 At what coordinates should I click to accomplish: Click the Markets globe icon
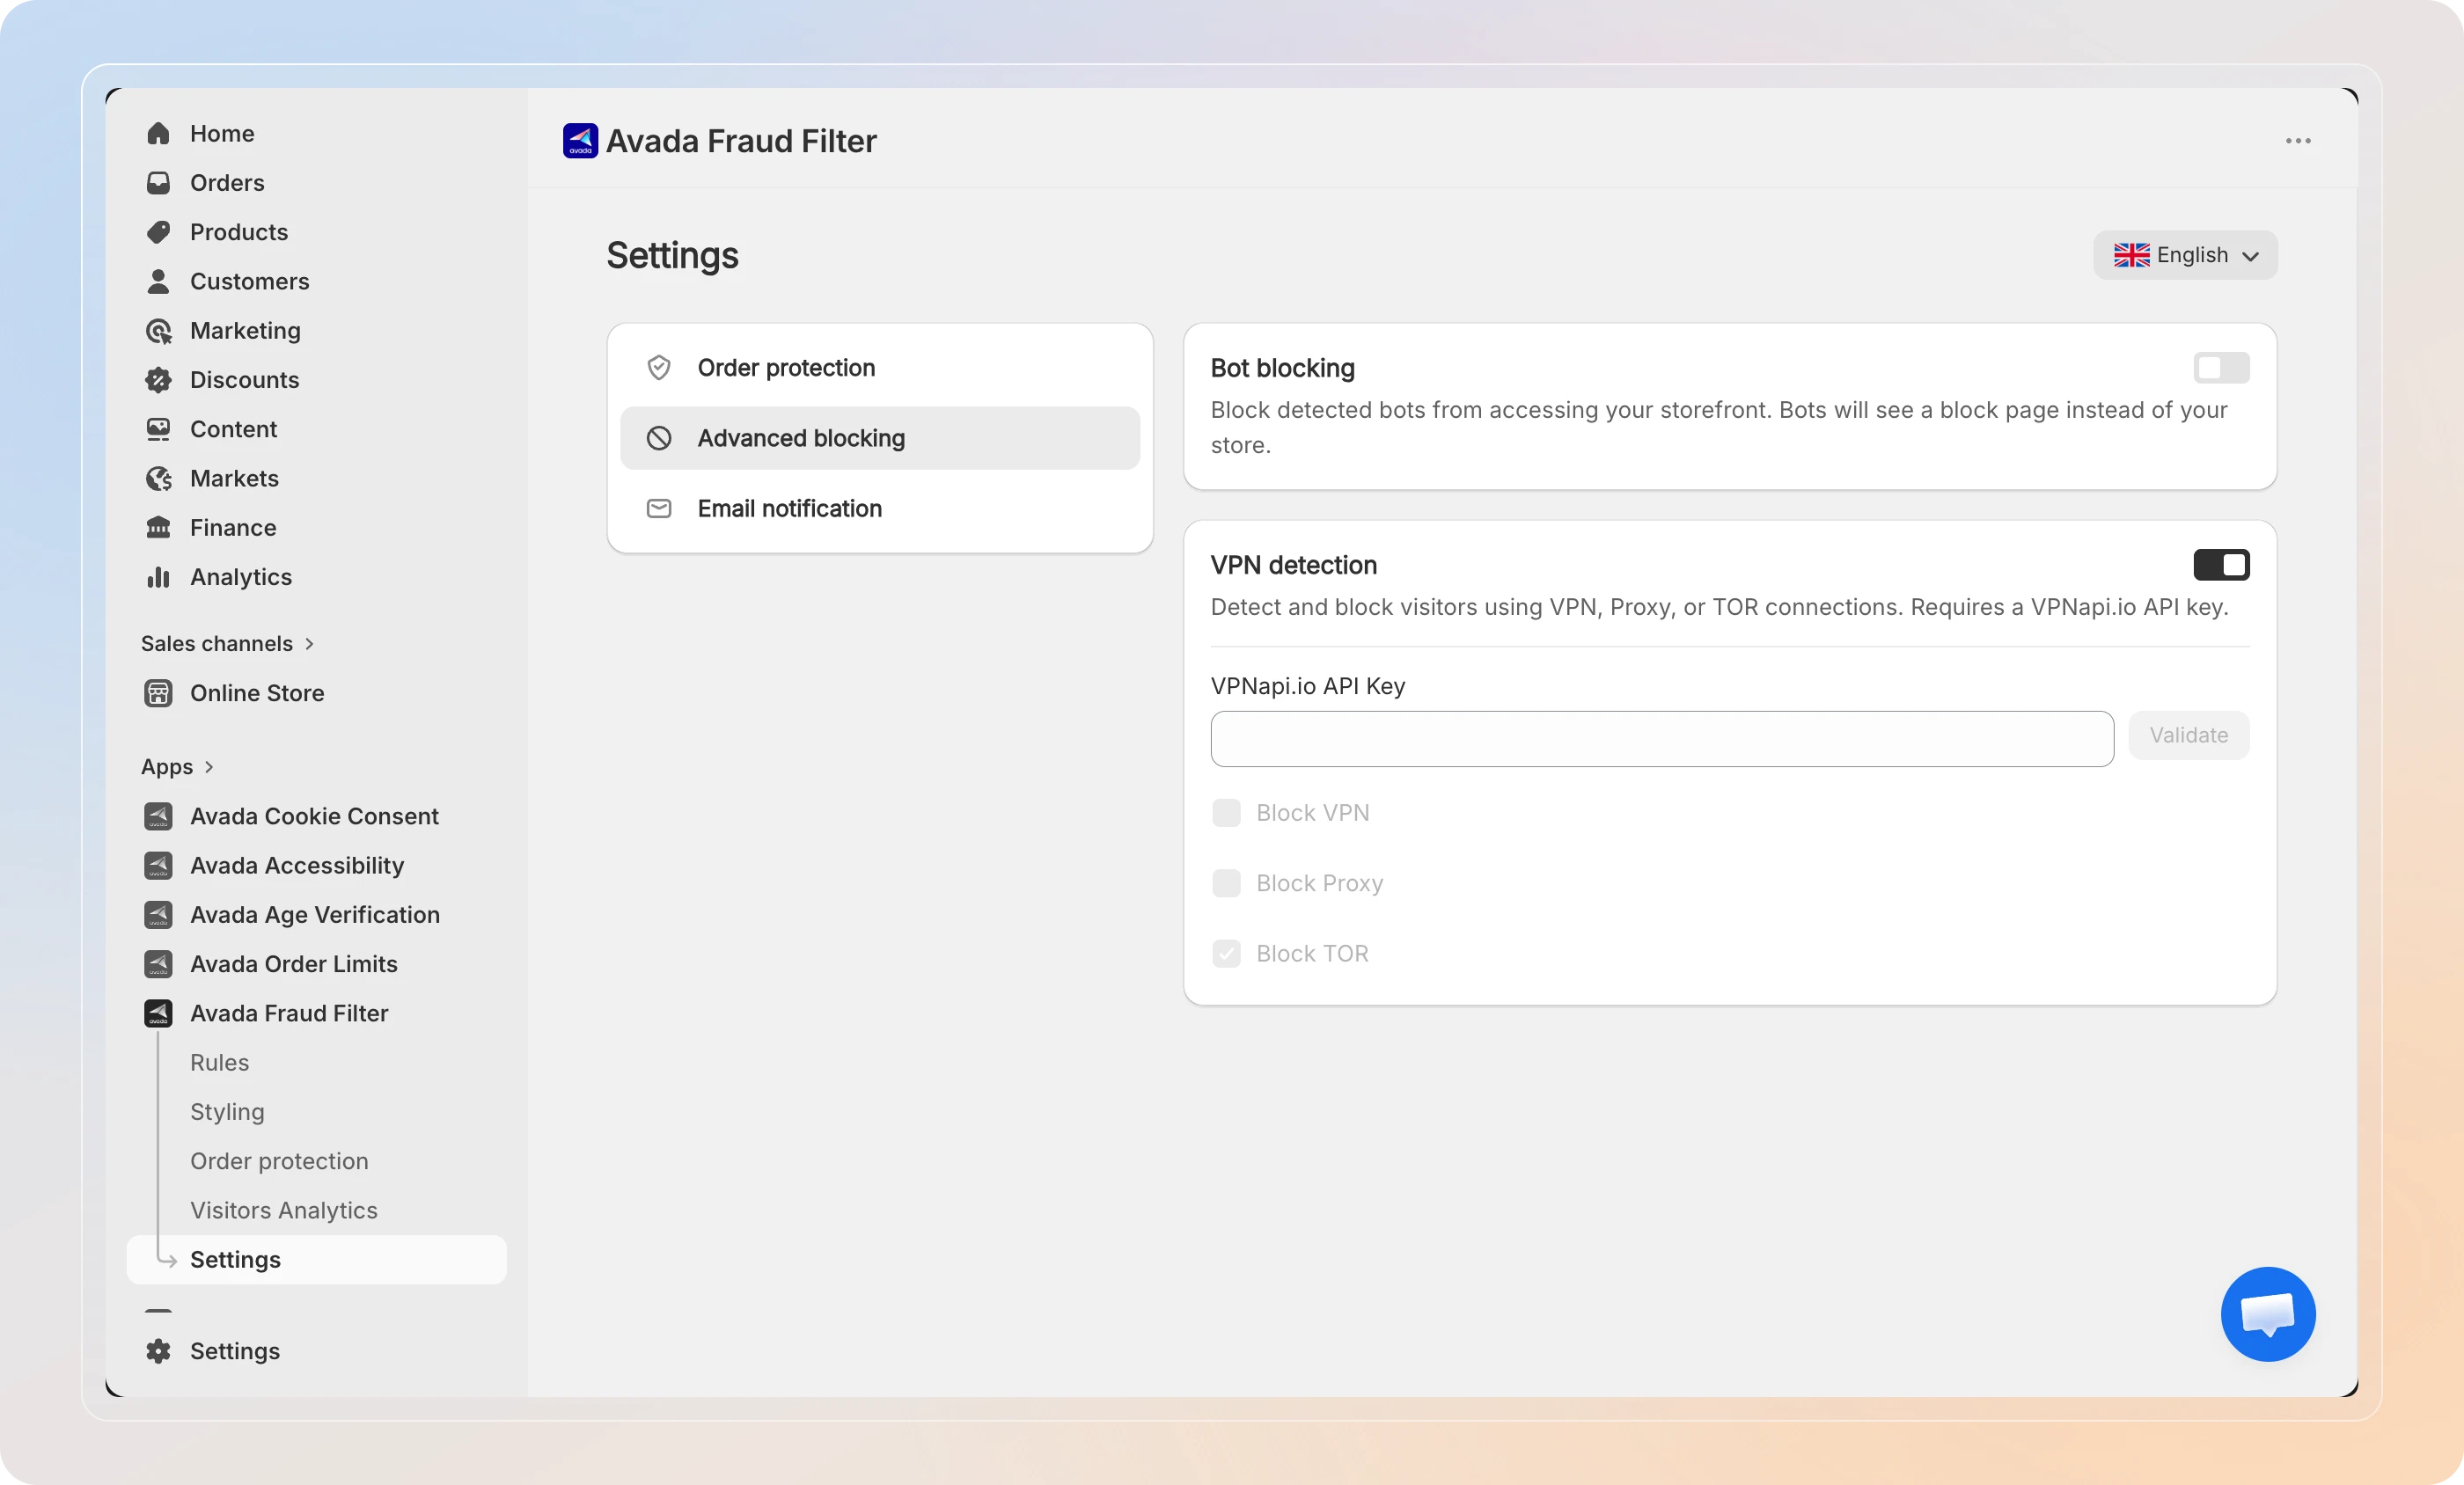pos(158,478)
